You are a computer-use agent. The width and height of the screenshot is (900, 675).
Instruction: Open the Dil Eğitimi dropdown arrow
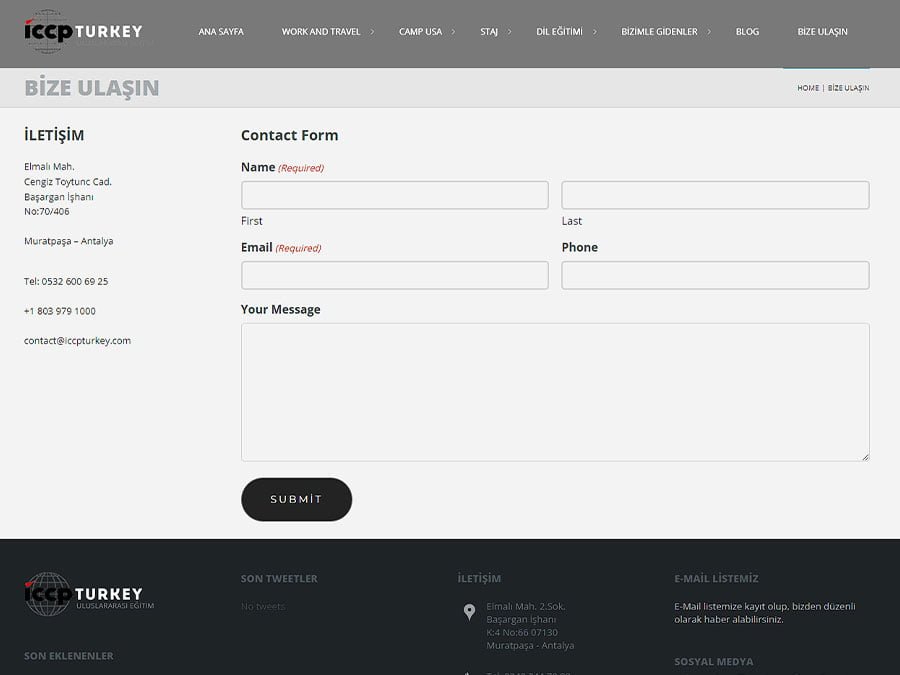click(x=594, y=32)
